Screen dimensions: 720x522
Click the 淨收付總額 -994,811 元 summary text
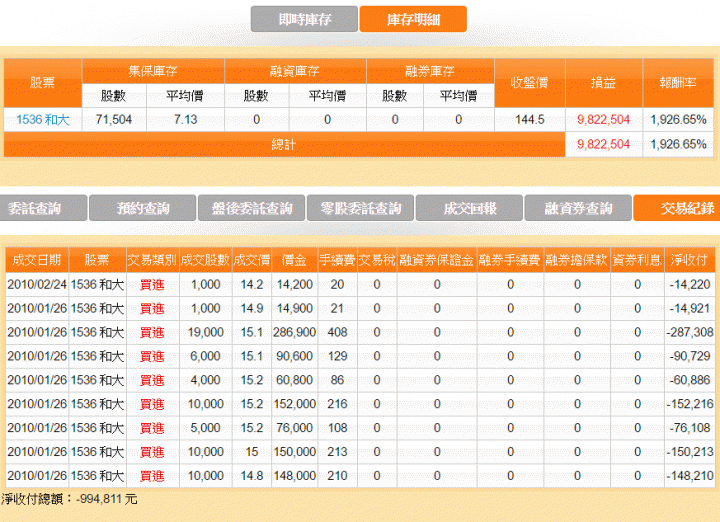pyautogui.click(x=69, y=499)
